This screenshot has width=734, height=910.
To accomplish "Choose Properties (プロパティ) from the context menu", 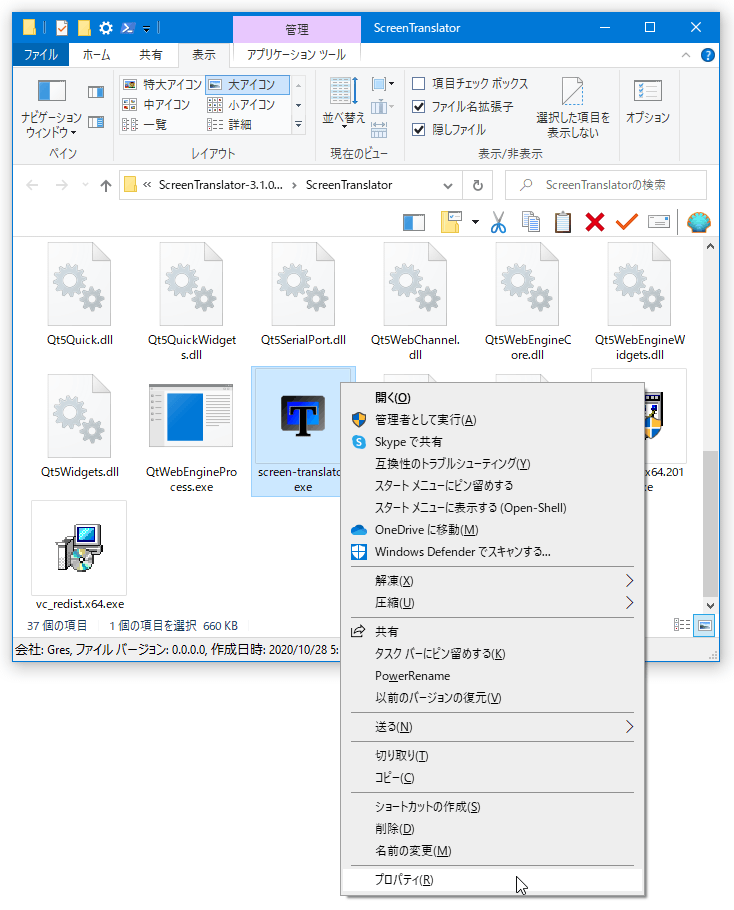I will click(492, 880).
